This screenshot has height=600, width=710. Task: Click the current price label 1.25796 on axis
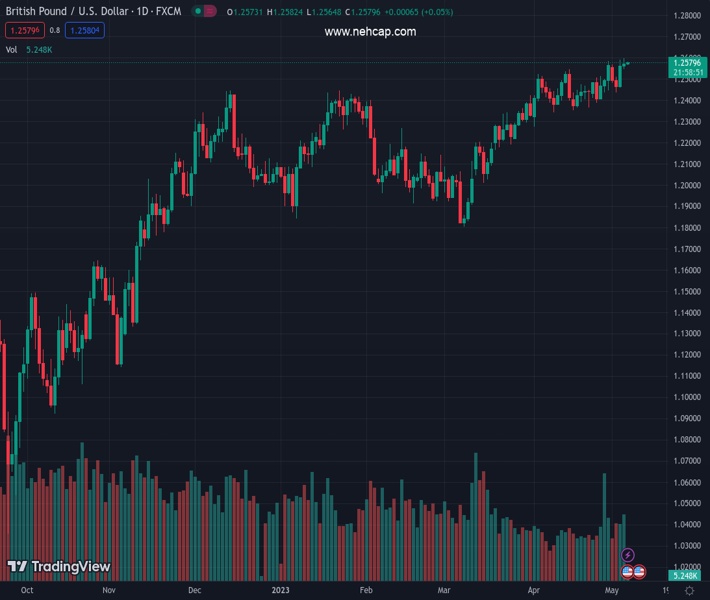coord(688,63)
